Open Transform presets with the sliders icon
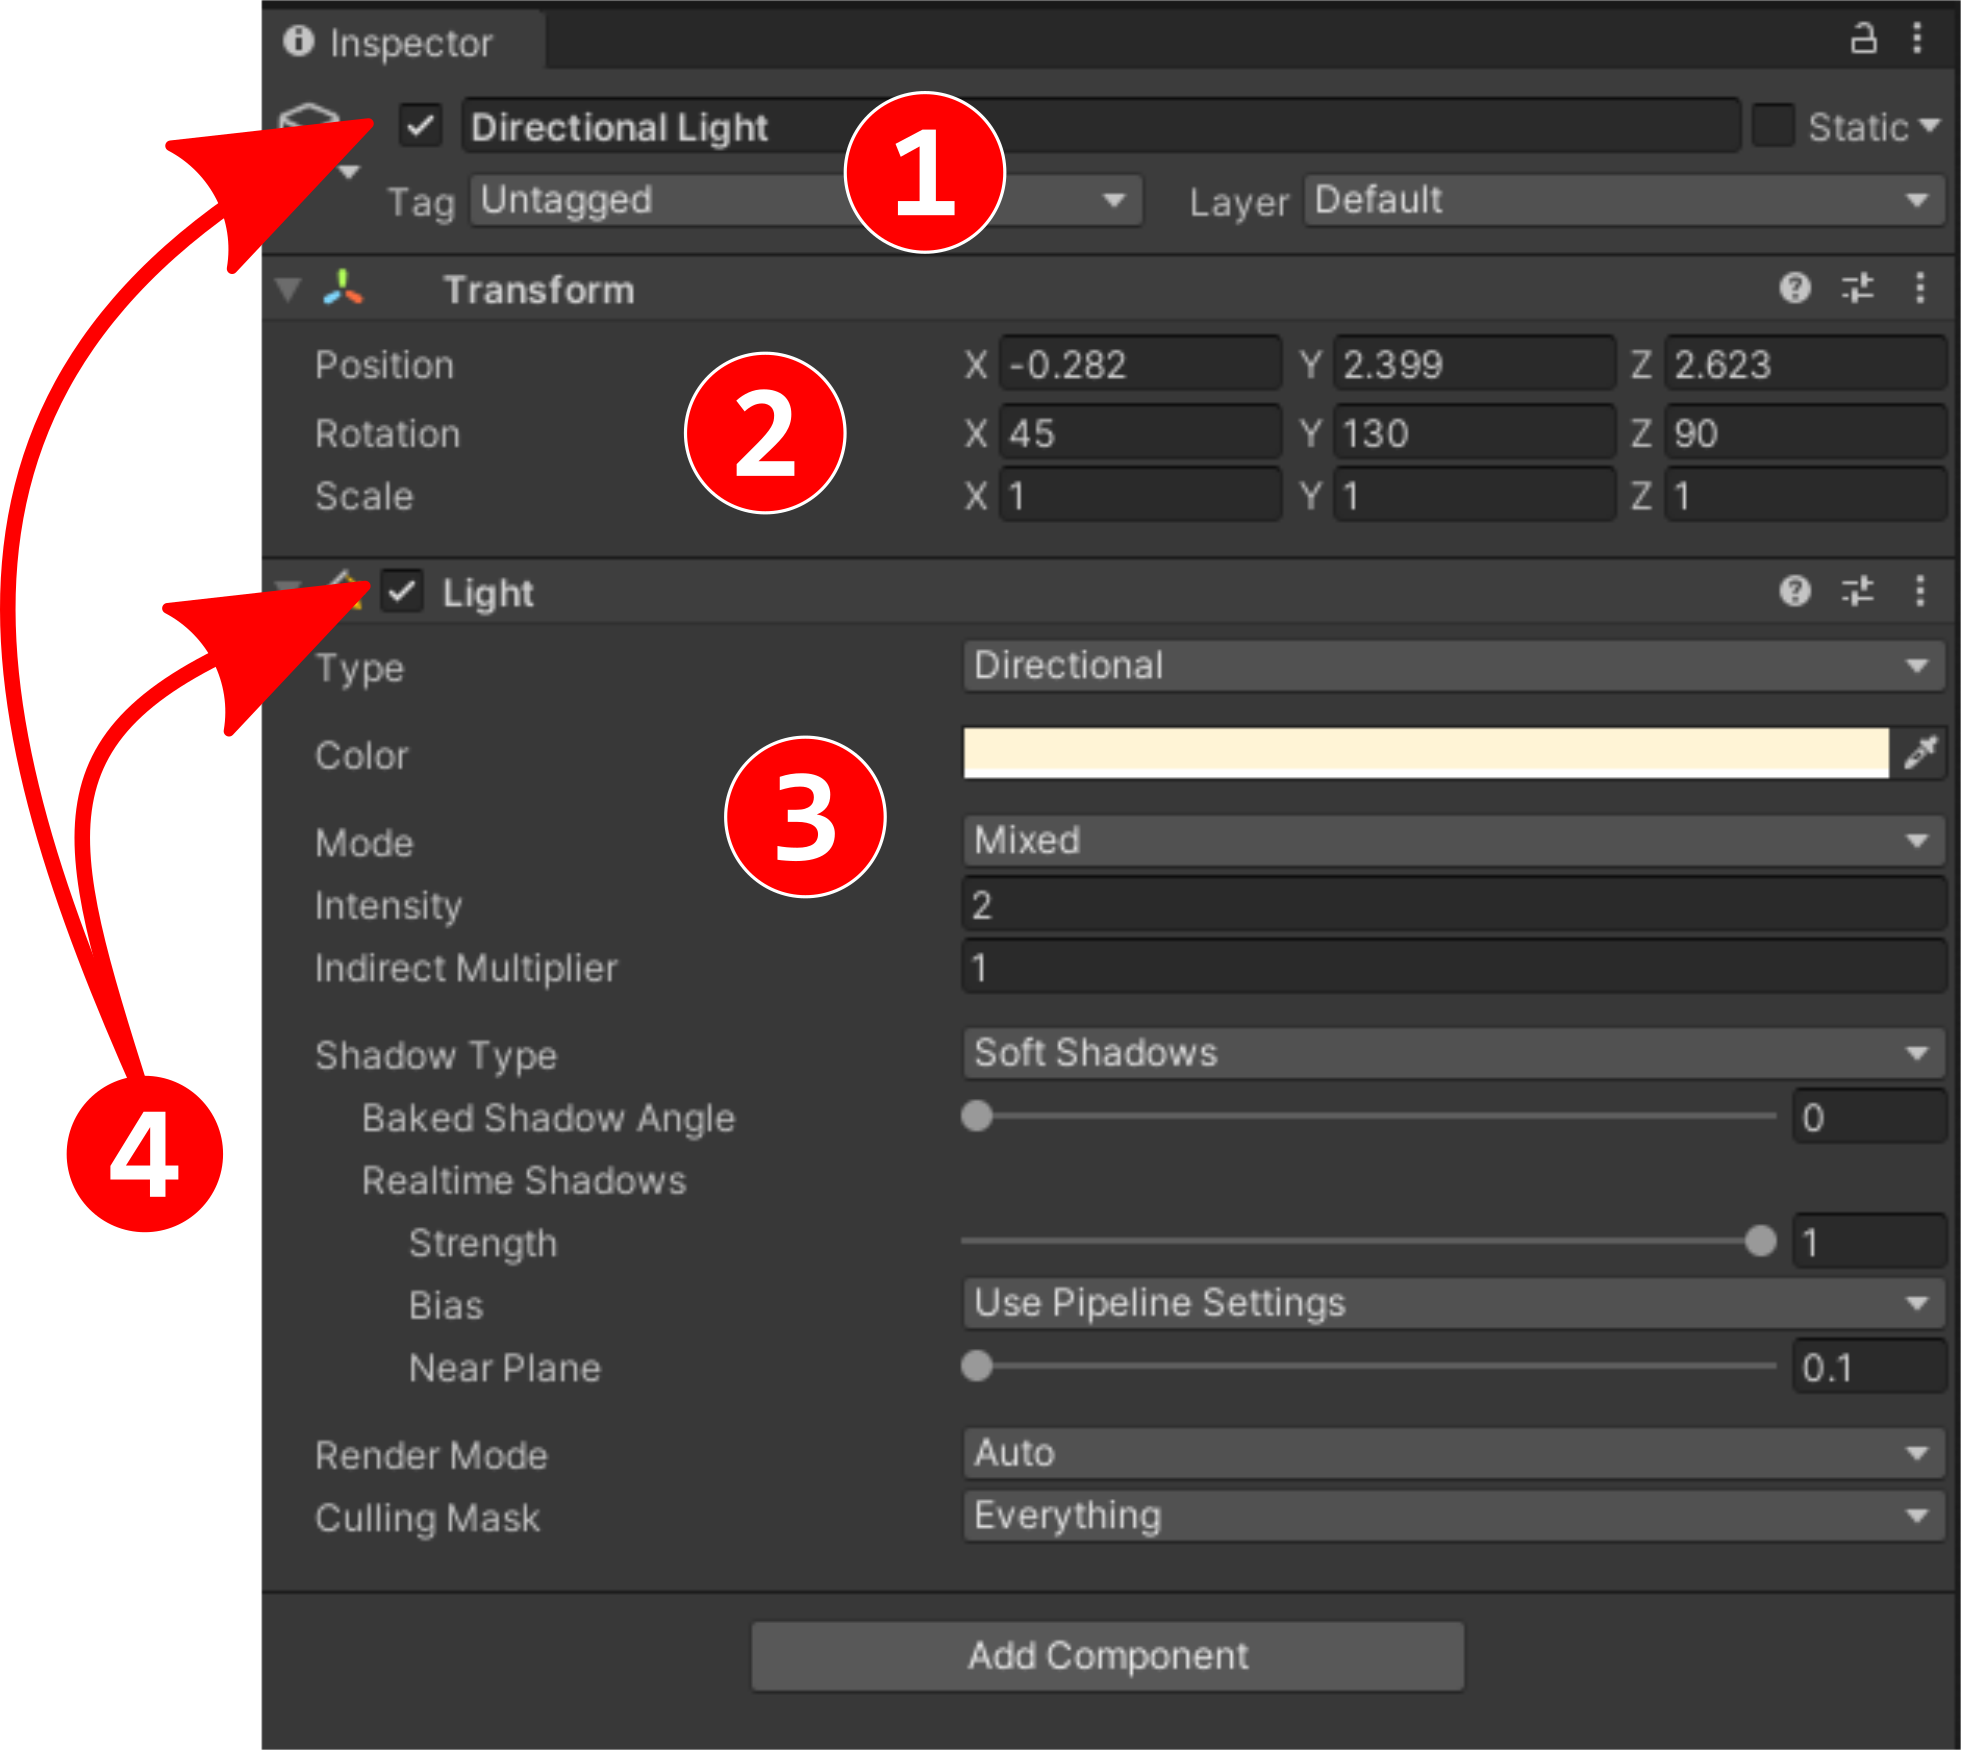Screen dimensions: 1961x1750 pyautogui.click(x=1858, y=288)
